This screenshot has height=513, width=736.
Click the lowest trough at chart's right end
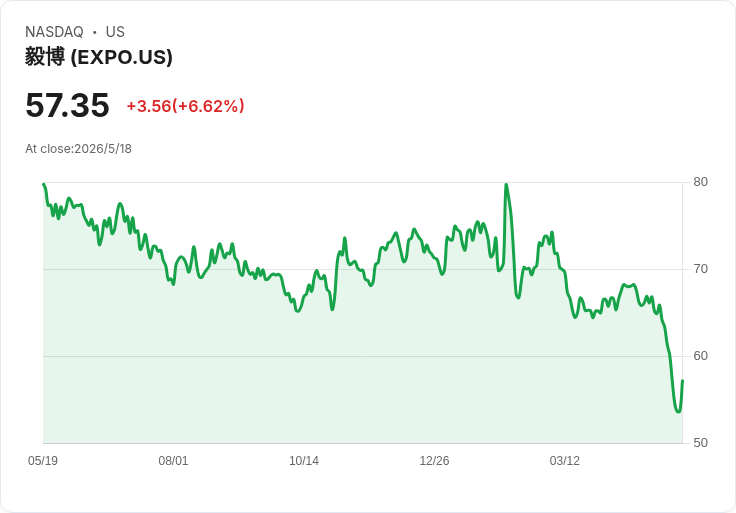tap(678, 412)
